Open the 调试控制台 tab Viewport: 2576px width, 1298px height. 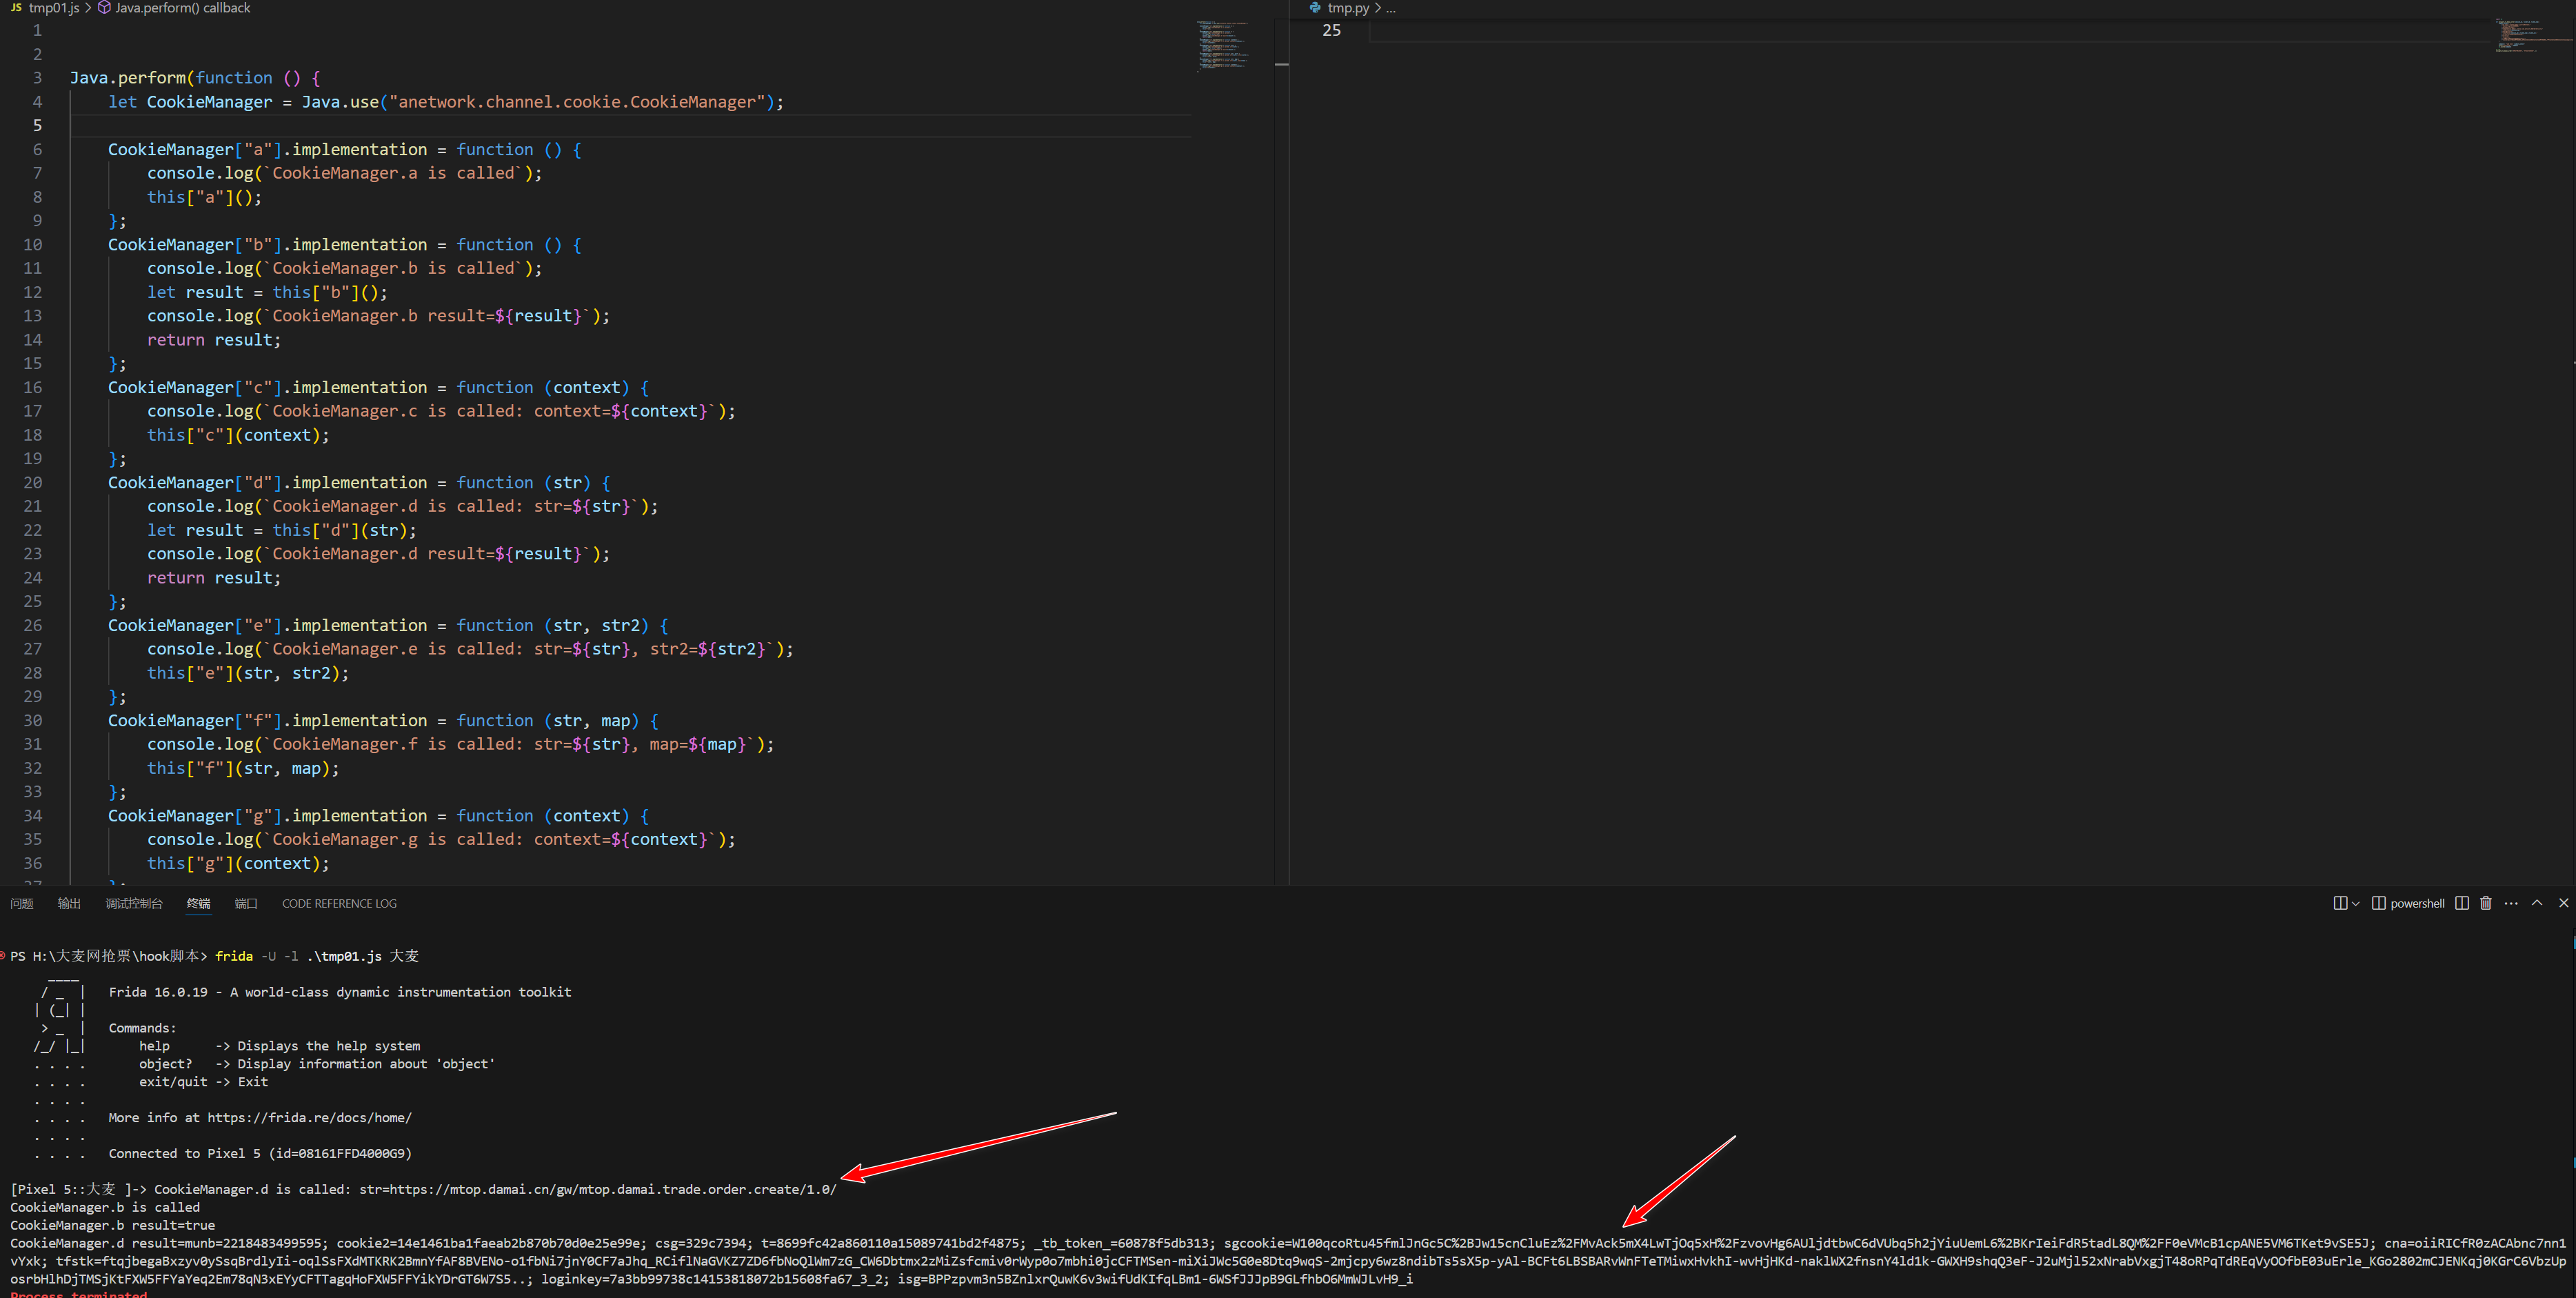pyautogui.click(x=134, y=904)
